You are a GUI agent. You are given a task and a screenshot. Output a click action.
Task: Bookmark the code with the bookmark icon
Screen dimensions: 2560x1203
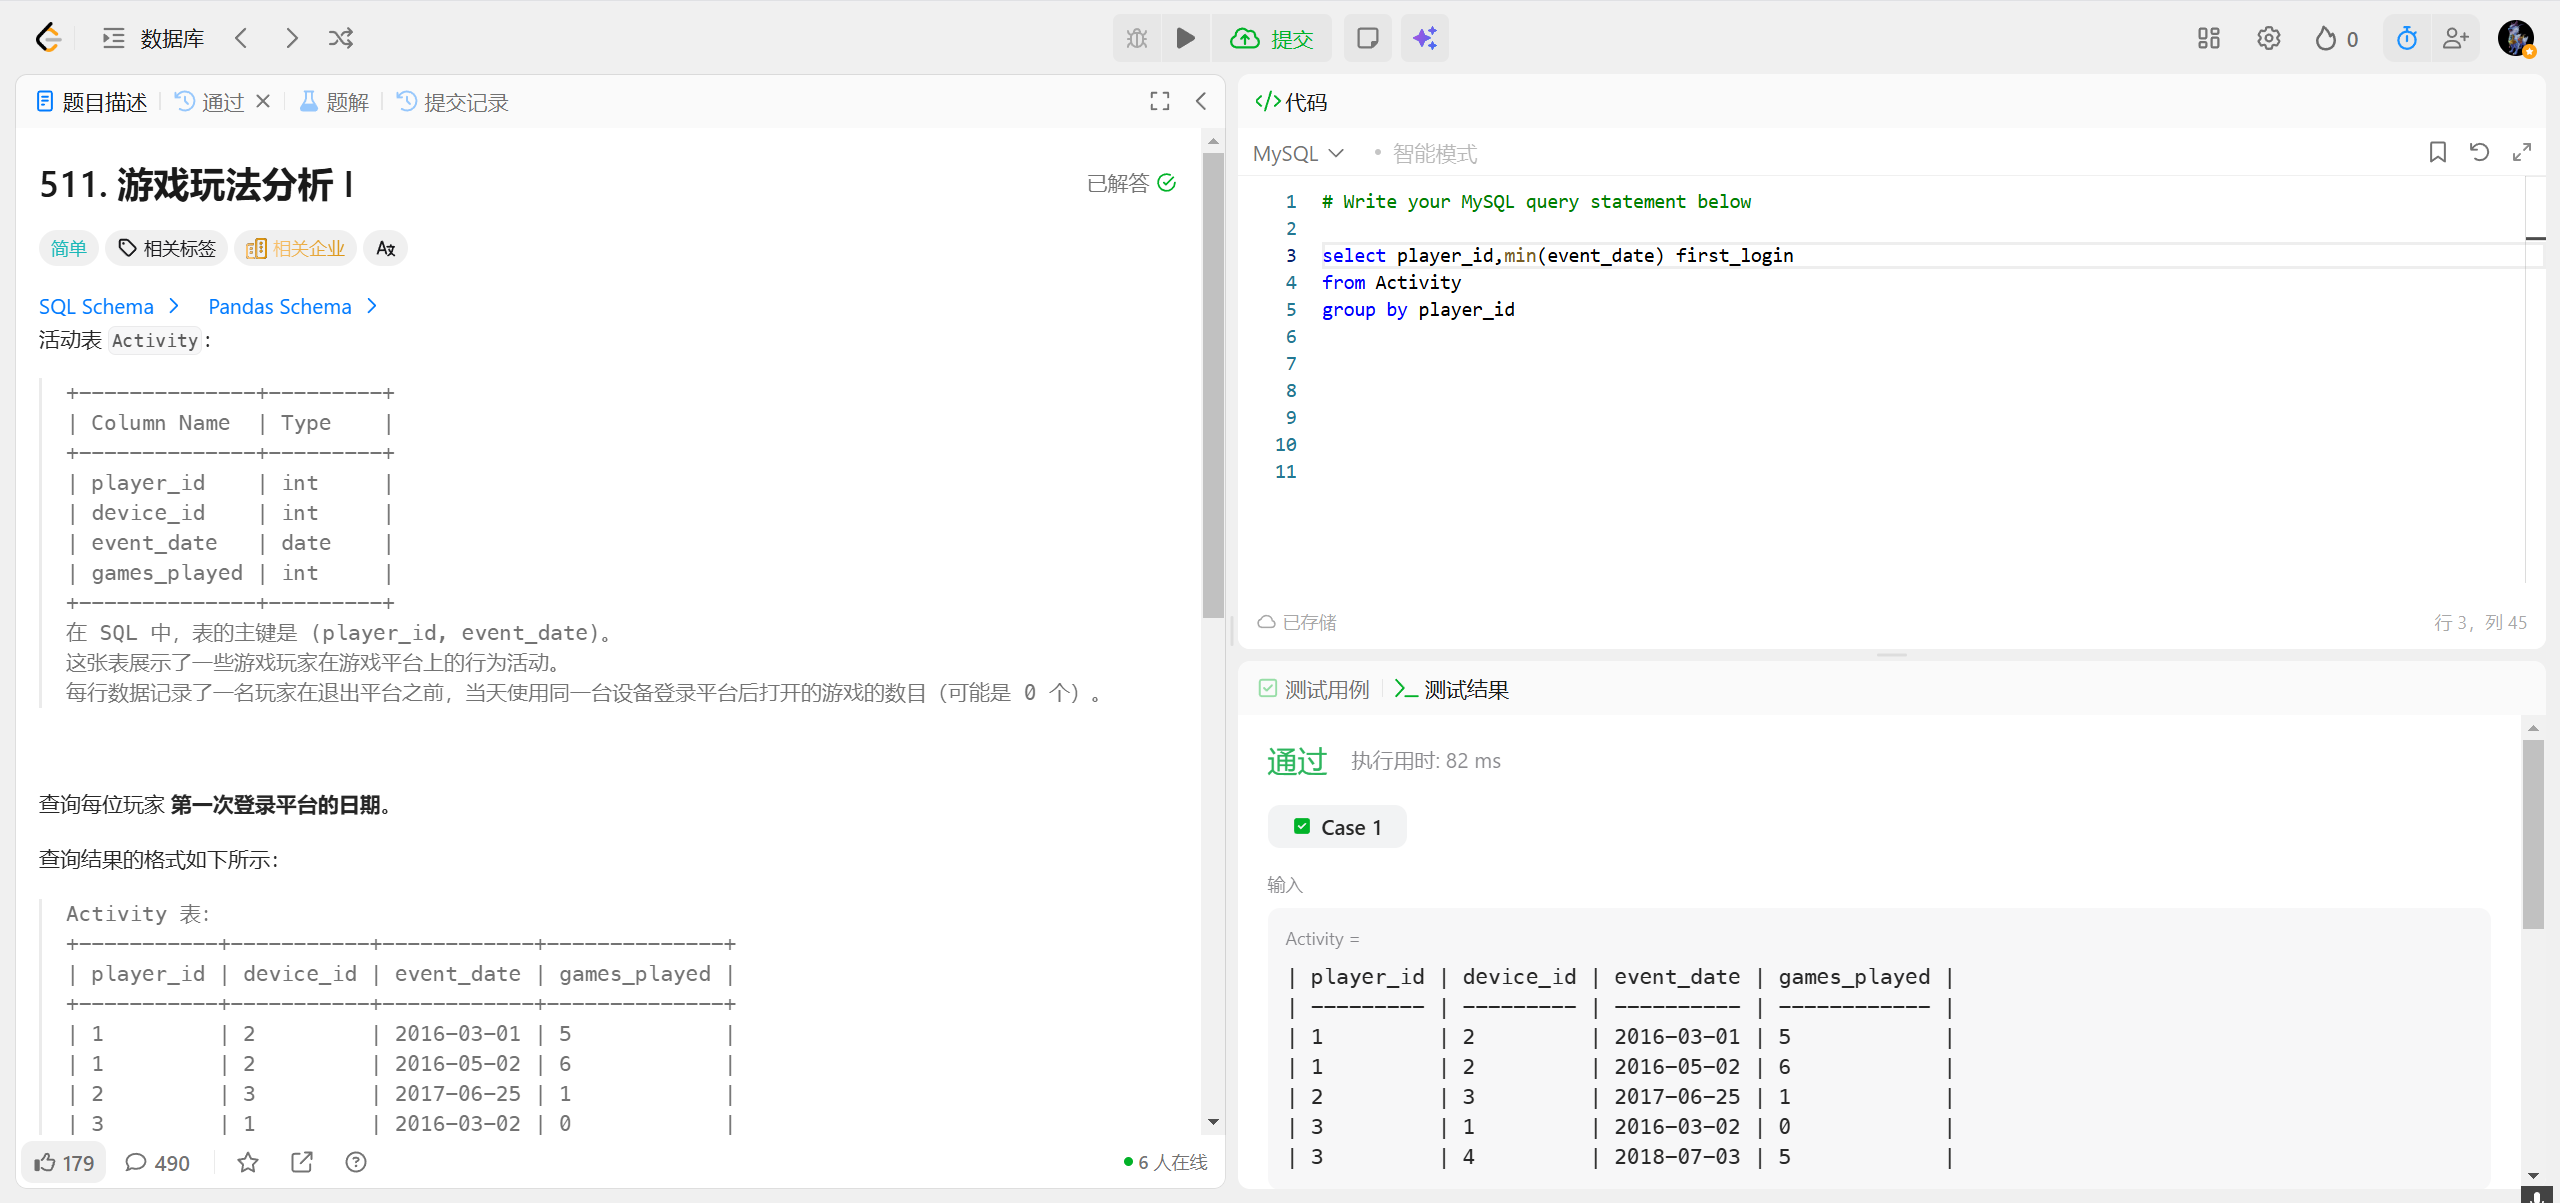(x=2437, y=152)
